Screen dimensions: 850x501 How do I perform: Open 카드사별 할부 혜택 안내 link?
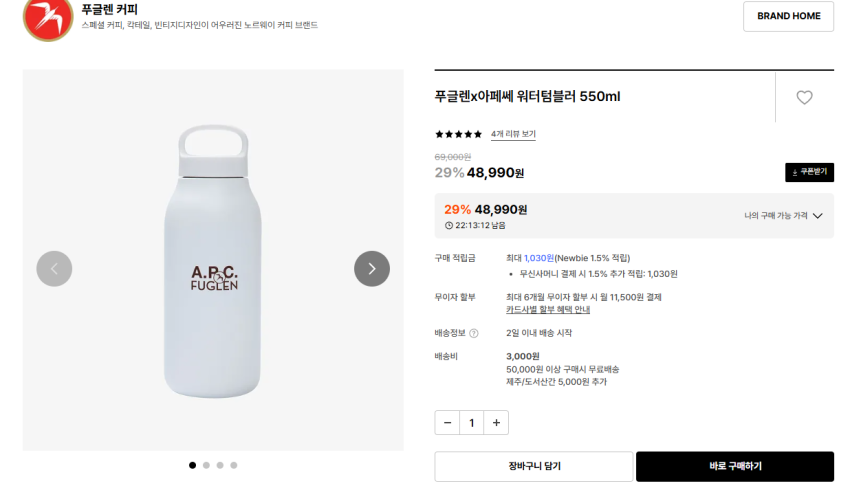coord(547,310)
